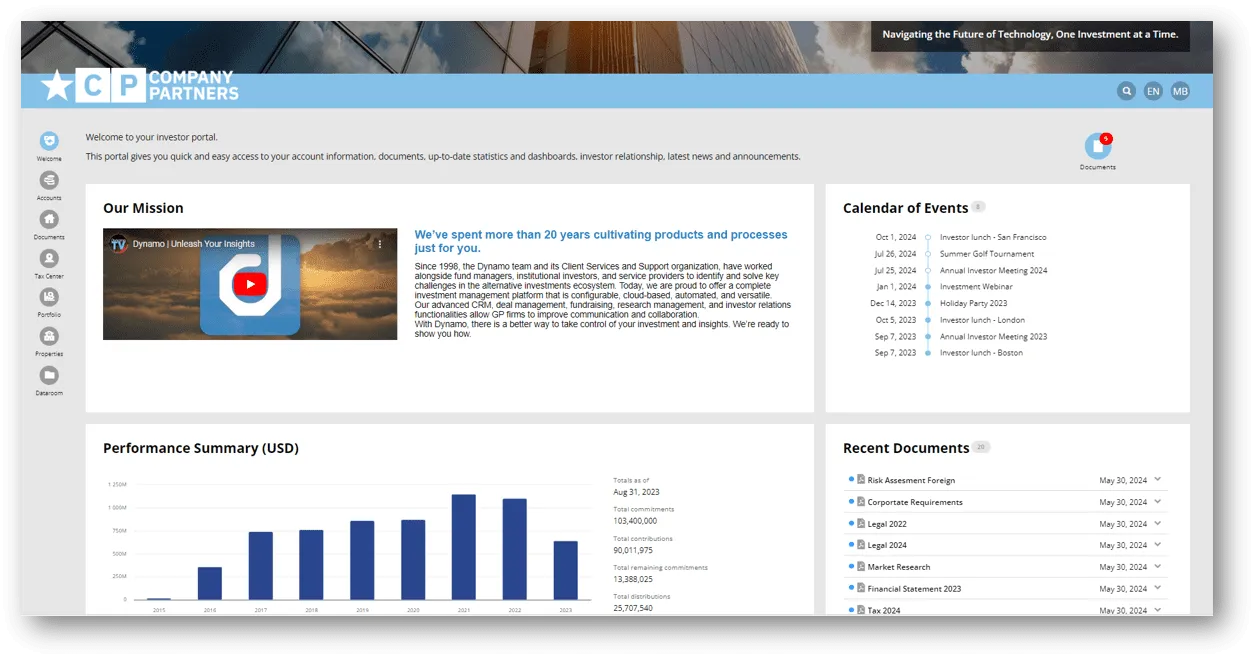Expand the Risk Assesment Foreign document row
1255x658 pixels.
(x=1158, y=479)
